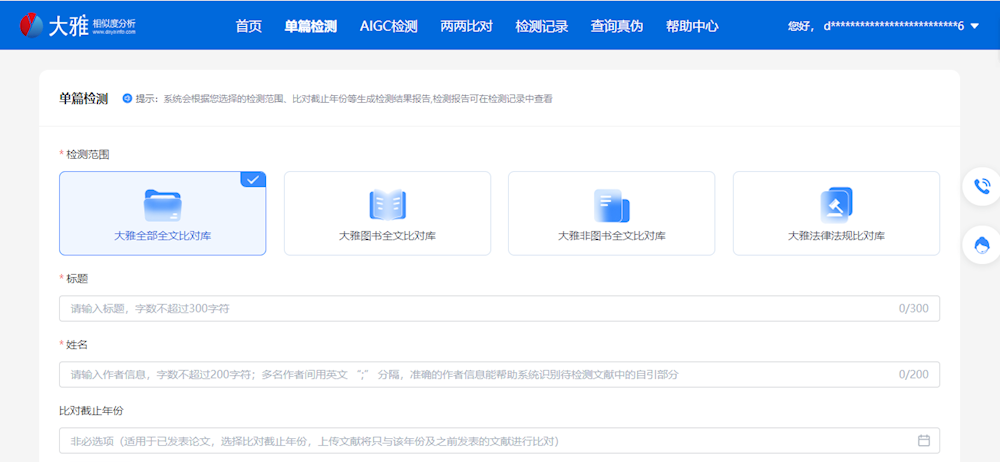This screenshot has height=462, width=1000.
Task: Open 帮助中心 from the top nav
Action: click(x=692, y=27)
